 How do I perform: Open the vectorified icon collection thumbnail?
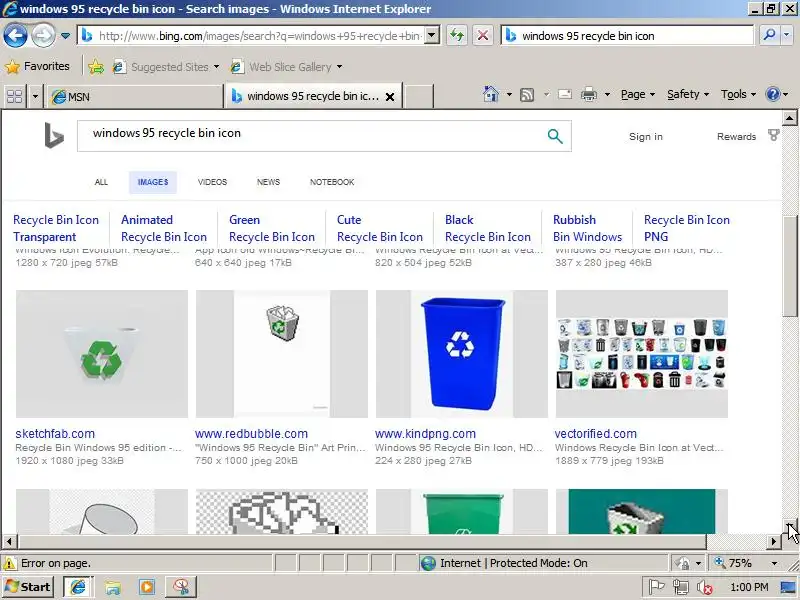642,354
